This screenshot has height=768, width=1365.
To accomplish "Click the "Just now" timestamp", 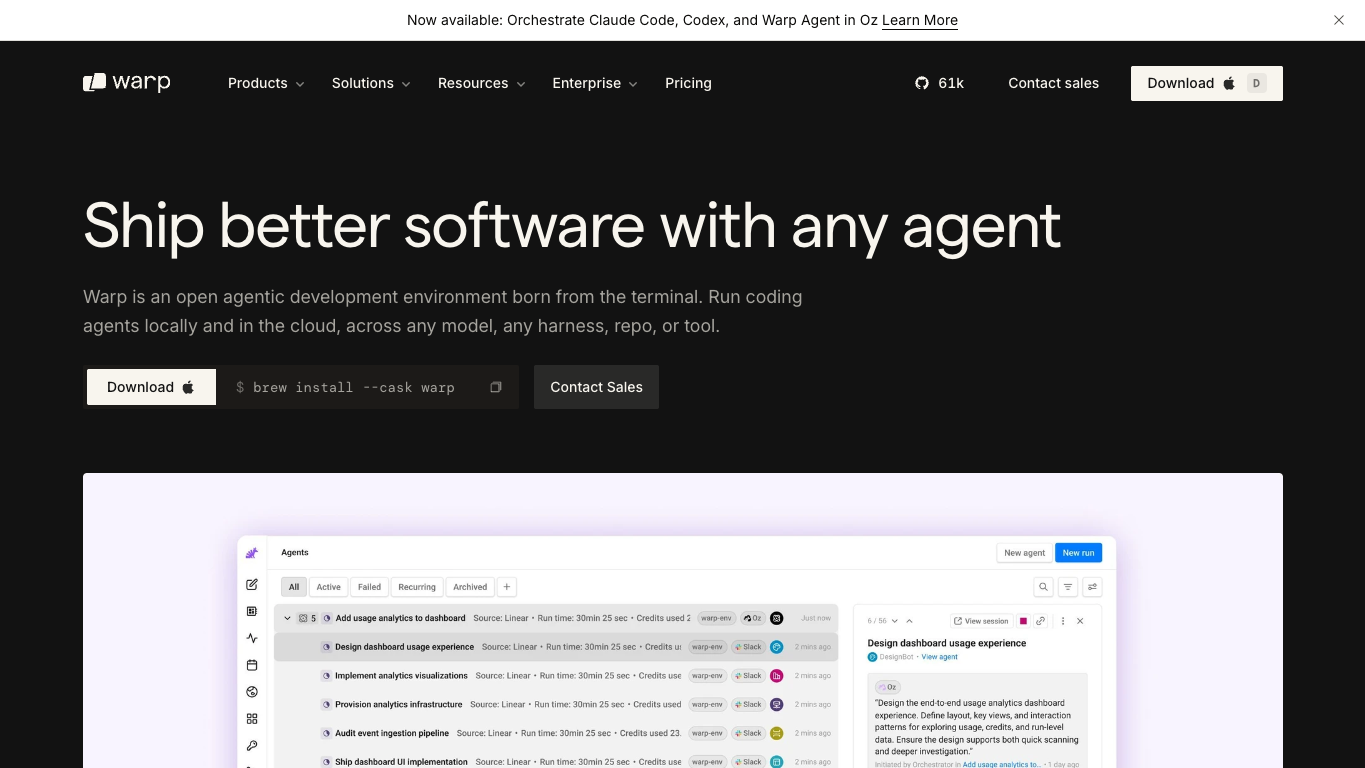I will 816,618.
